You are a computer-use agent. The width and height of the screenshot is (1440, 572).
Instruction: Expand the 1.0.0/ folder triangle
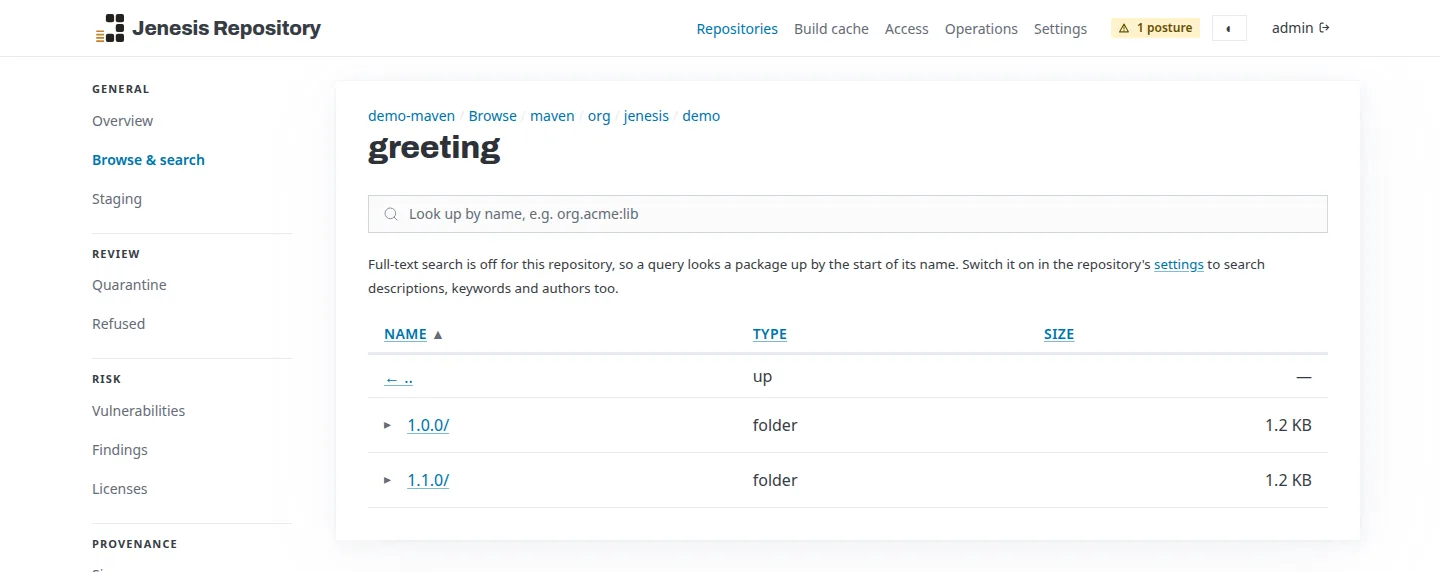(x=388, y=425)
